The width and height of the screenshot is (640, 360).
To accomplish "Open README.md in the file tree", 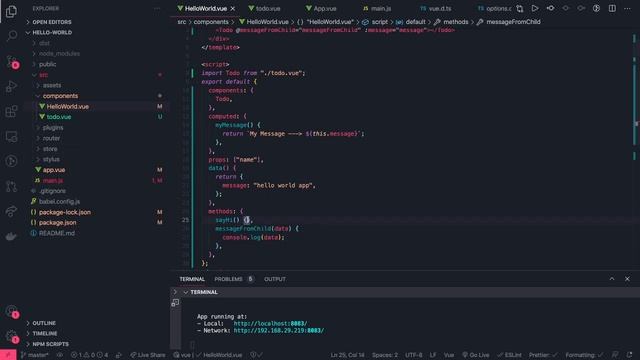I will (56, 233).
